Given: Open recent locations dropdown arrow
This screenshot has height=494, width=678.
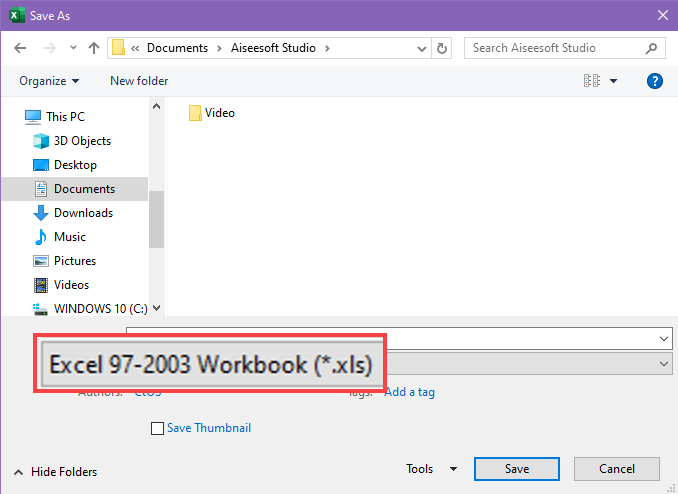Looking at the screenshot, I should 74,48.
